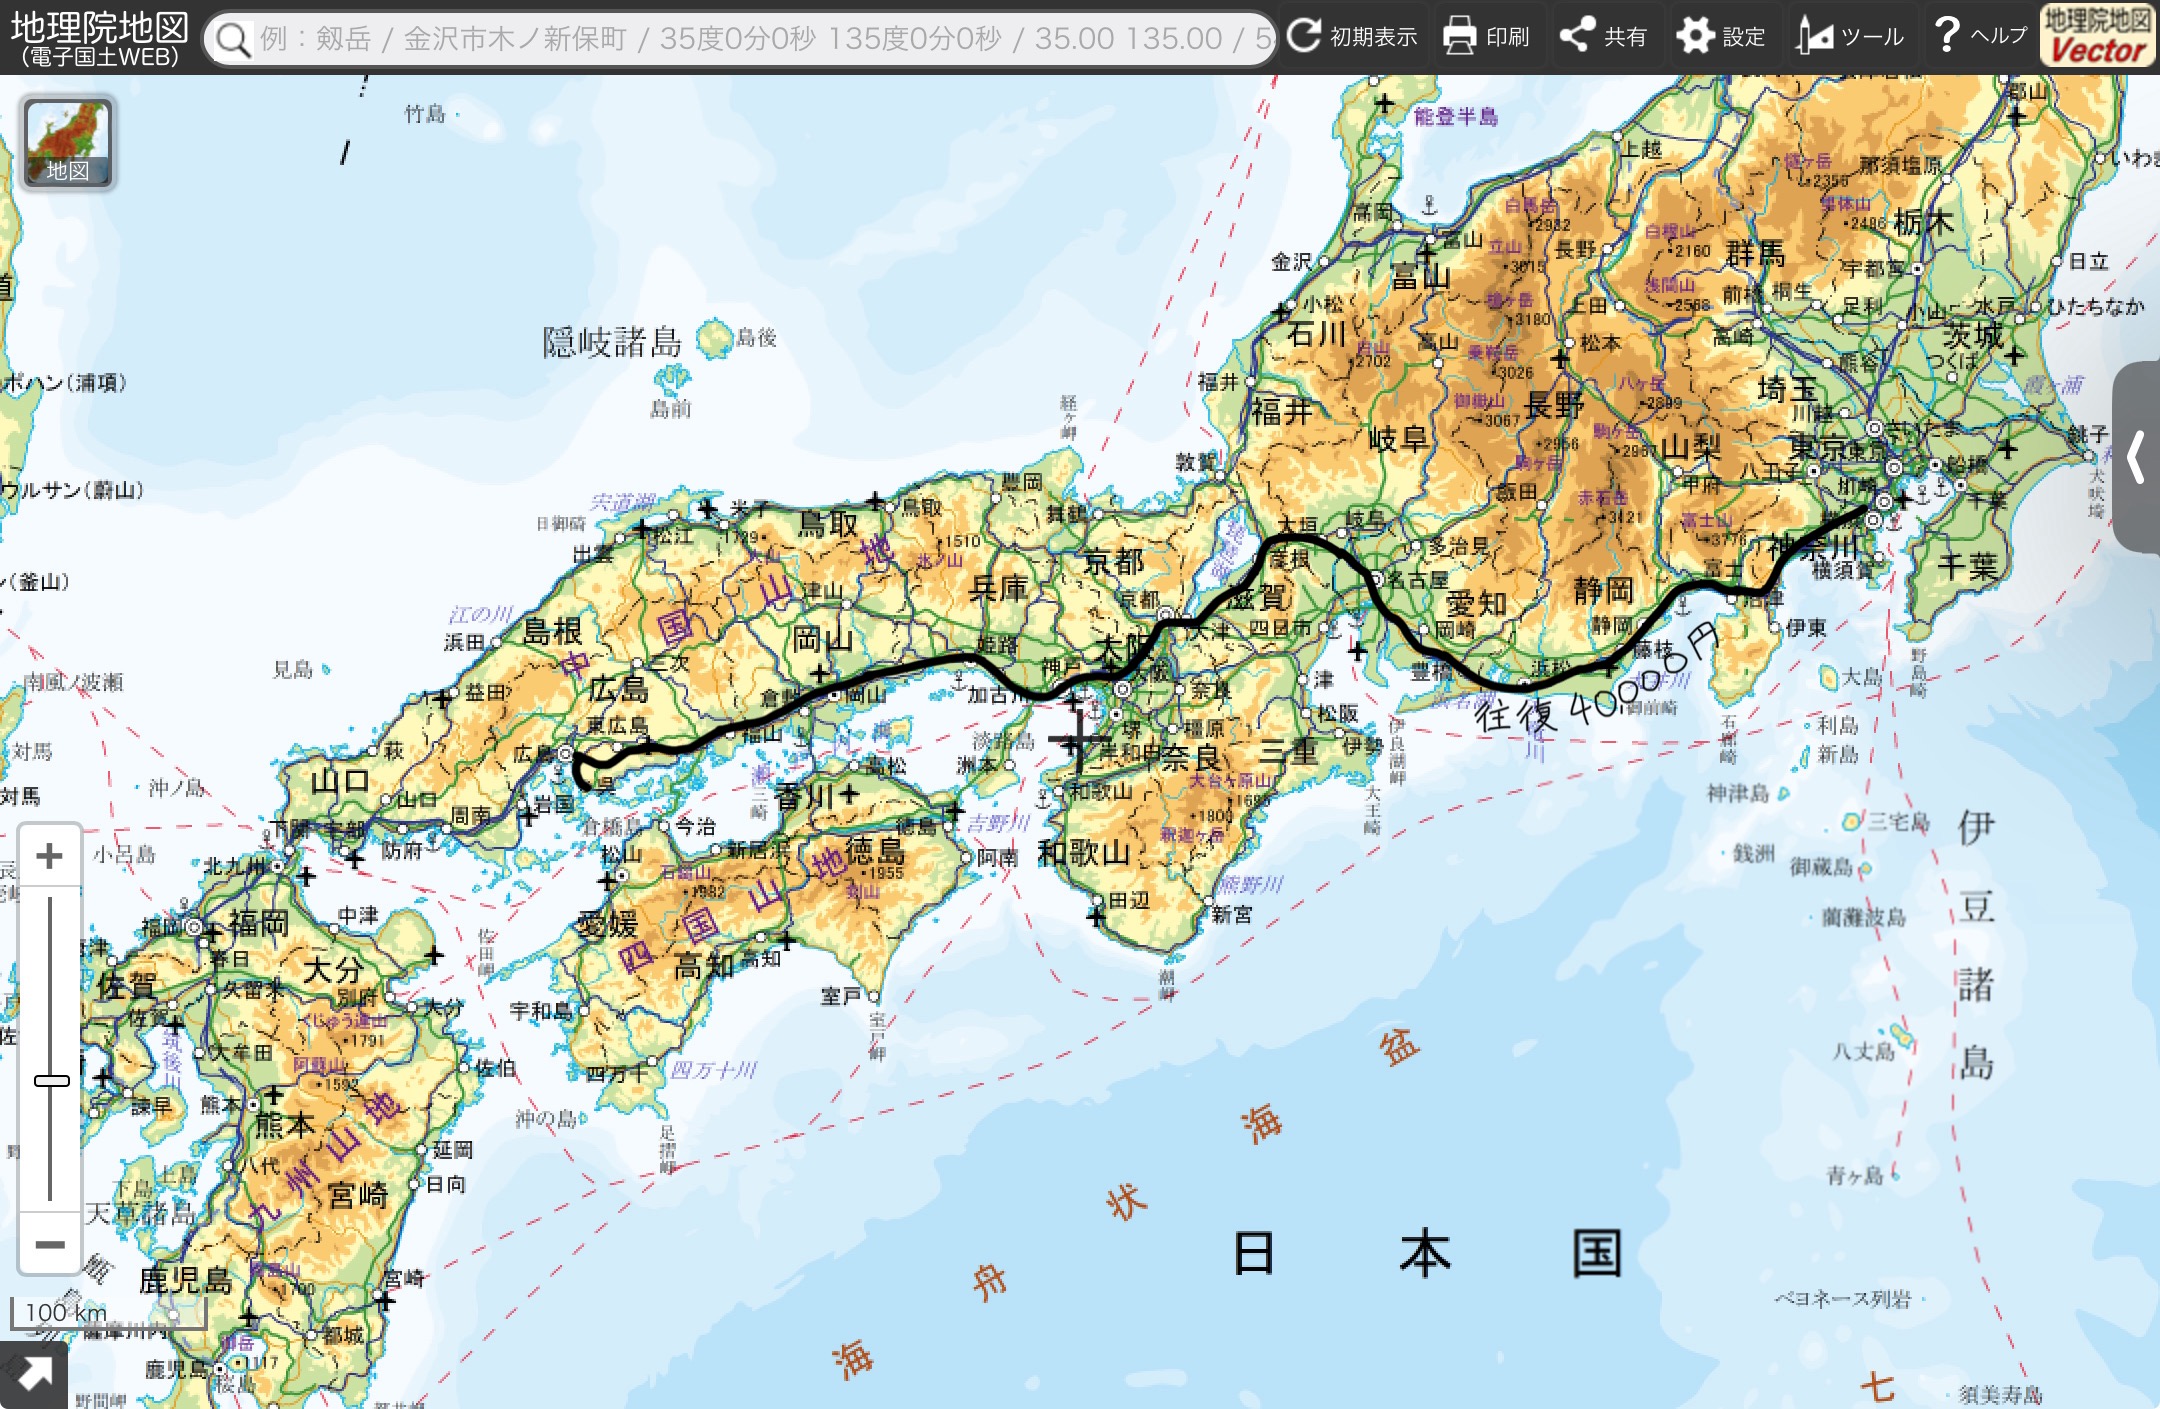Click the search magnifier icon
Screen dimensions: 2160x1409
point(233,39)
